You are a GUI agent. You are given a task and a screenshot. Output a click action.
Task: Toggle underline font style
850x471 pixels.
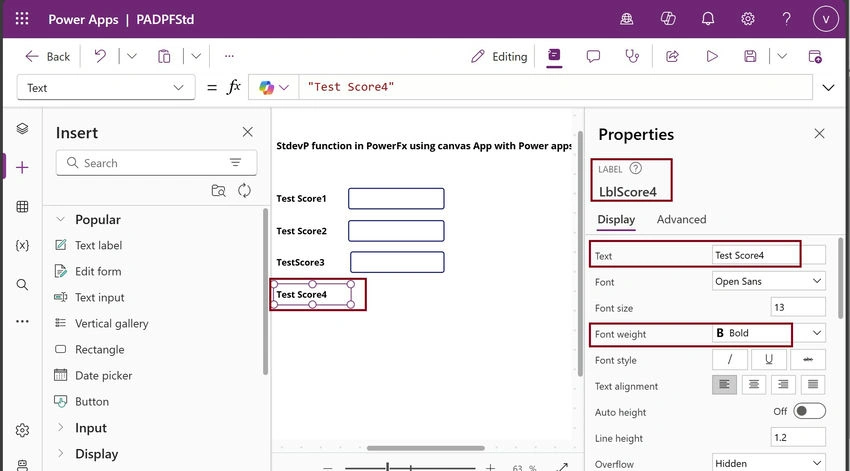point(769,359)
